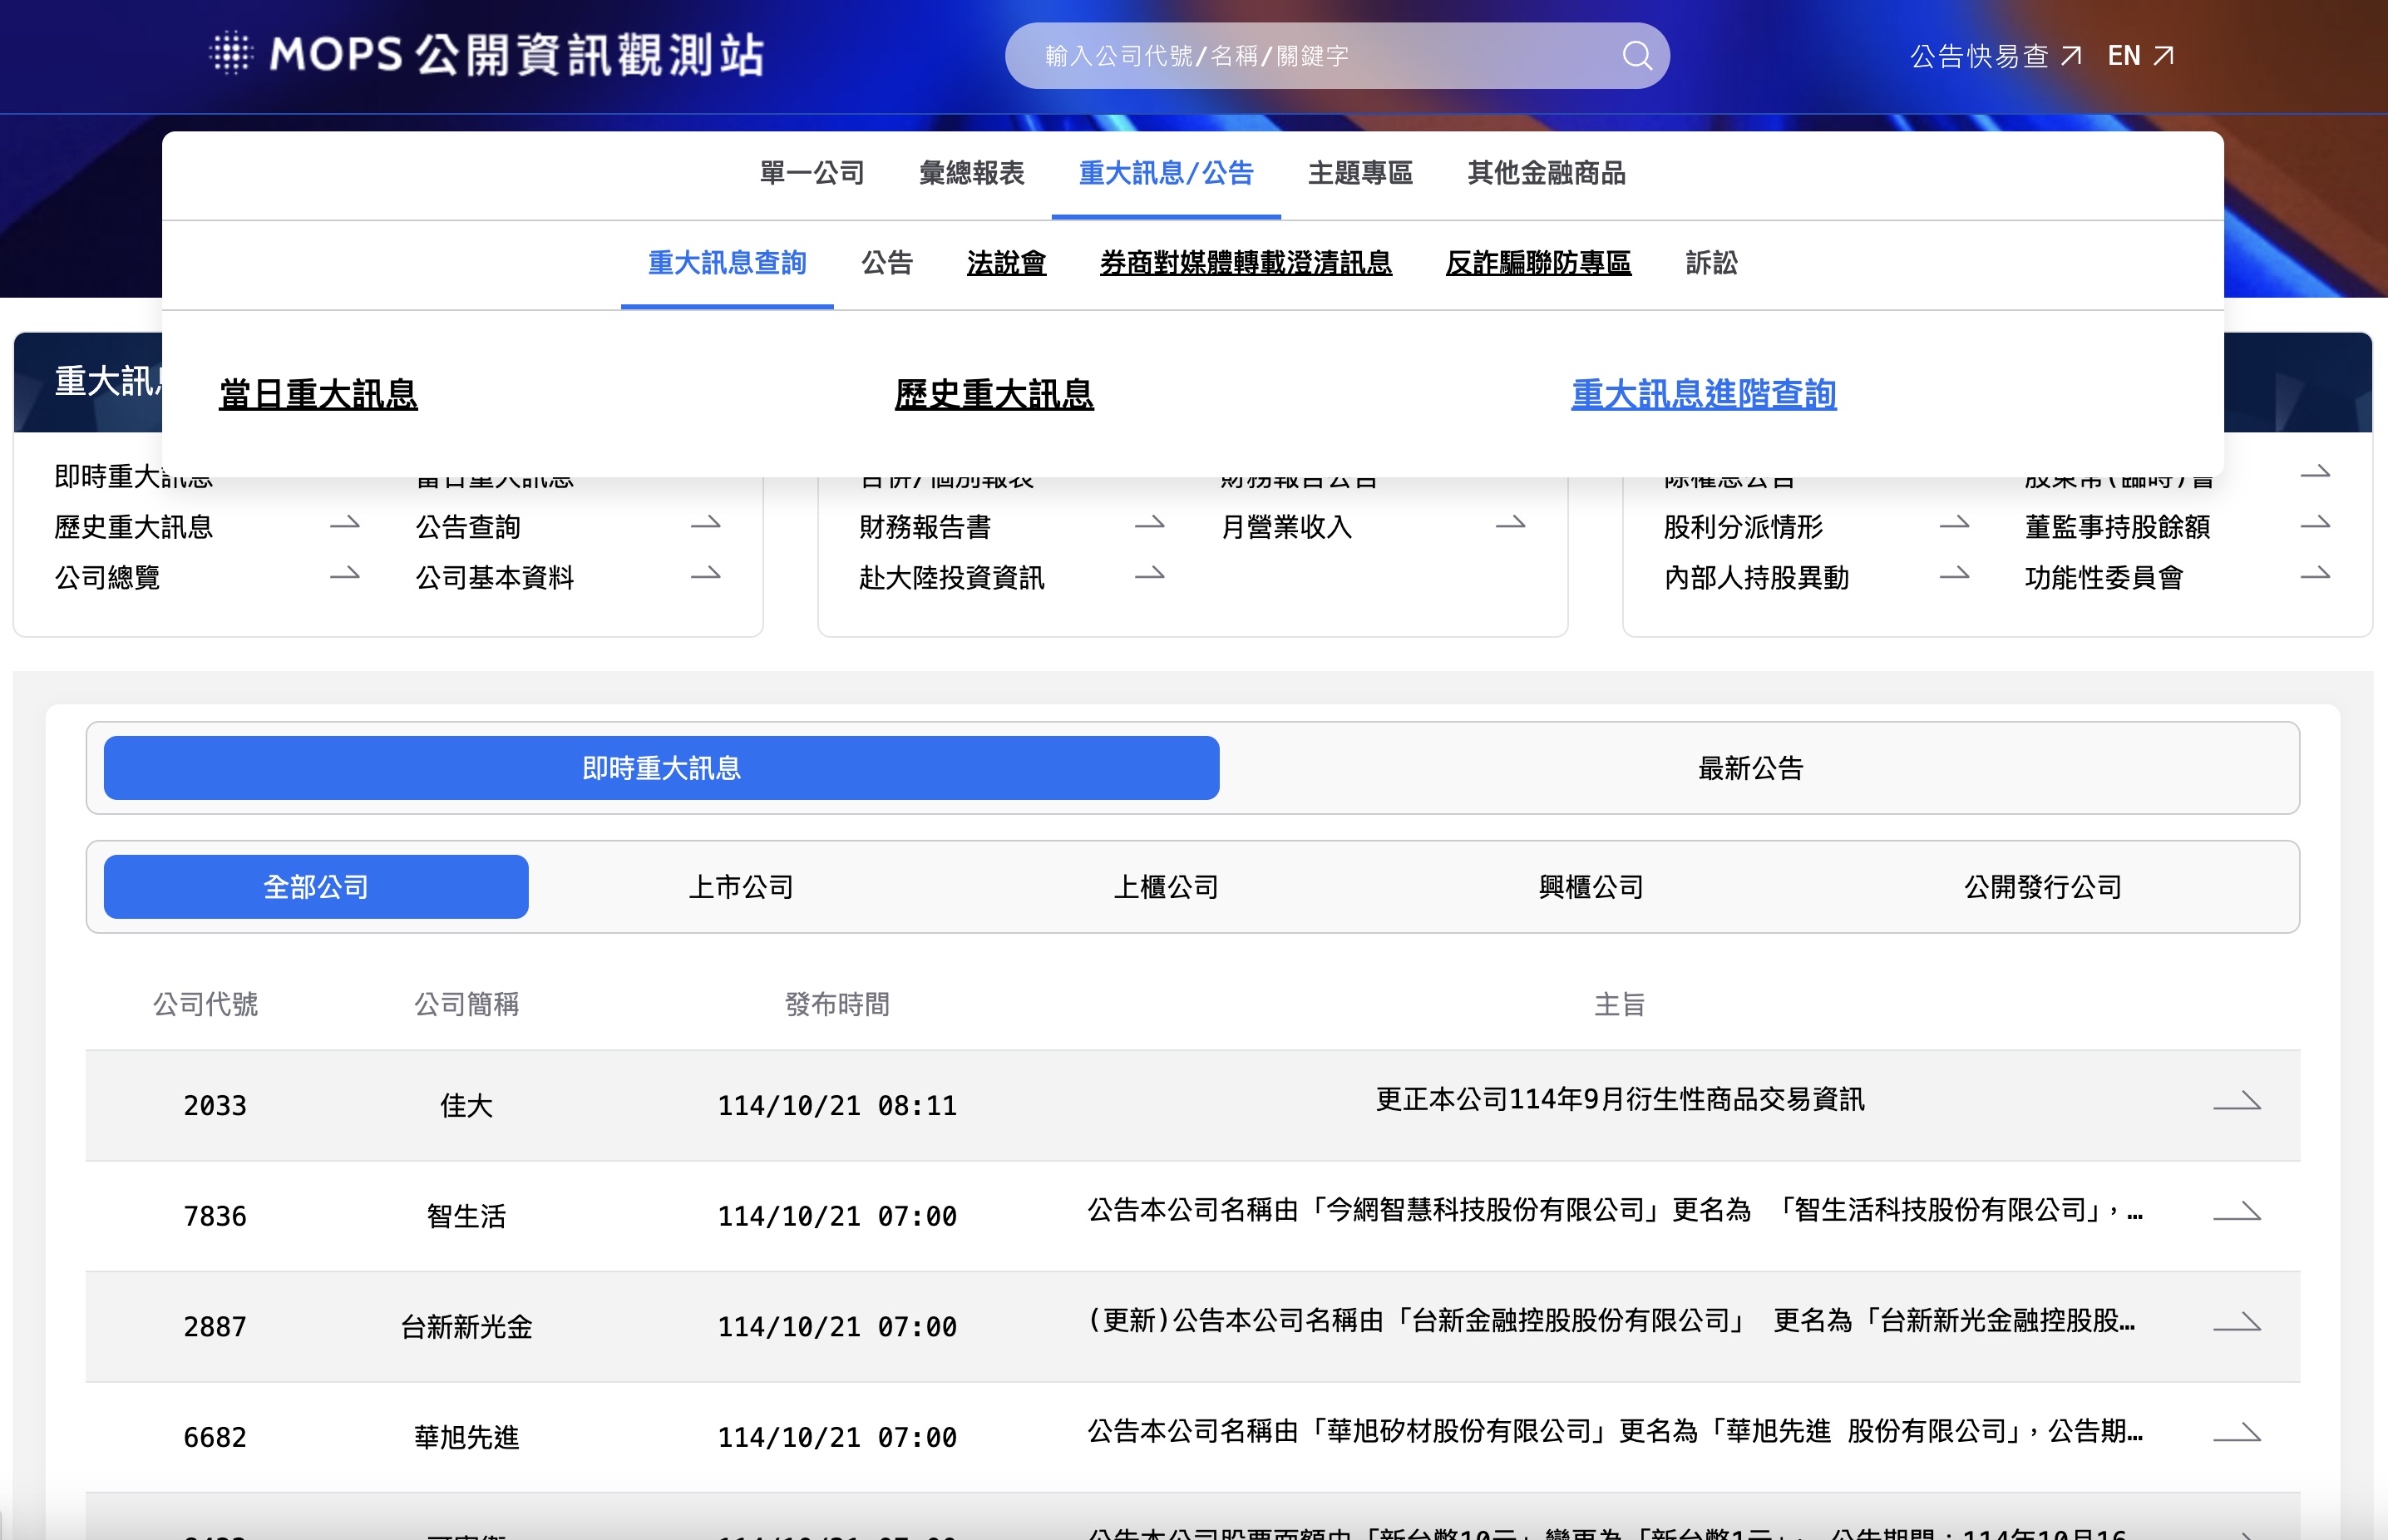Click the search magnifier icon
Image resolution: width=2388 pixels, height=1540 pixels.
point(1636,56)
